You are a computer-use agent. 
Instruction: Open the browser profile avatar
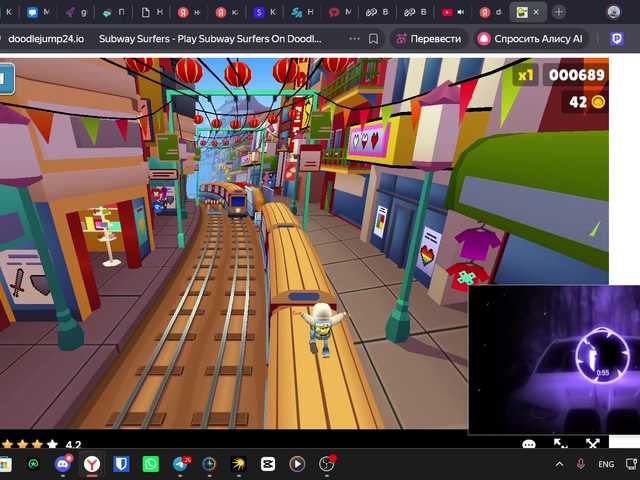(613, 12)
